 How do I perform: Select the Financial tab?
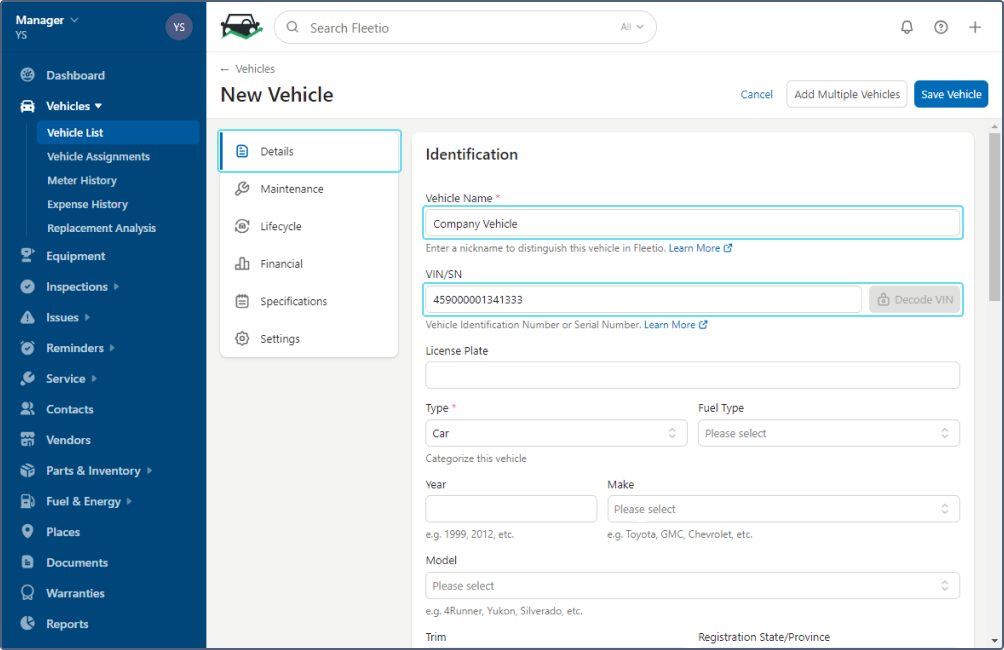click(281, 264)
